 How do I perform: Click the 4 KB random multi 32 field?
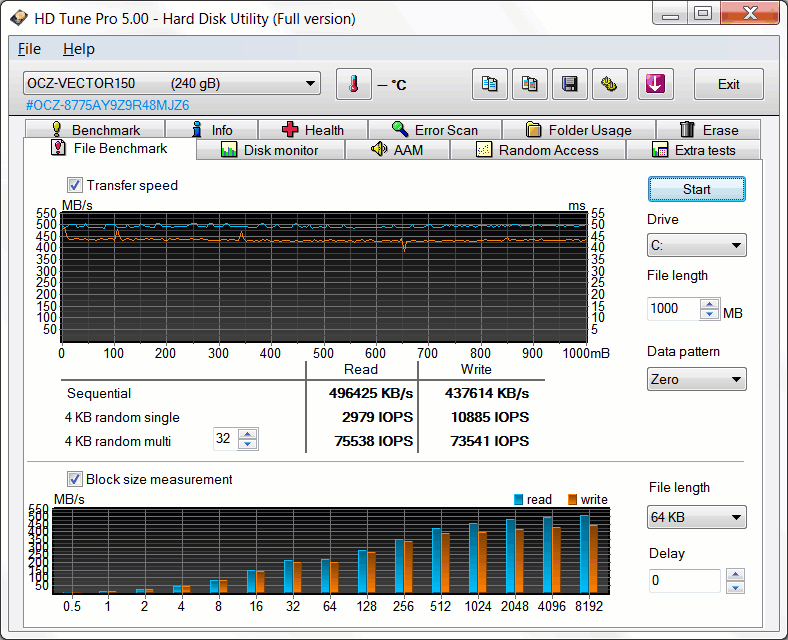(226, 439)
